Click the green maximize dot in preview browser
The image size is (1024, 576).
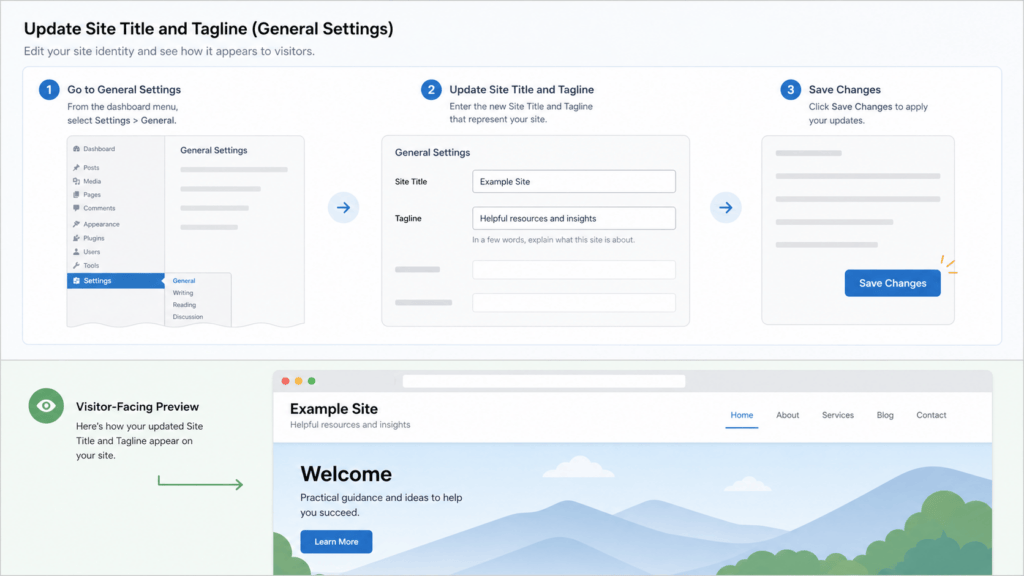312,381
